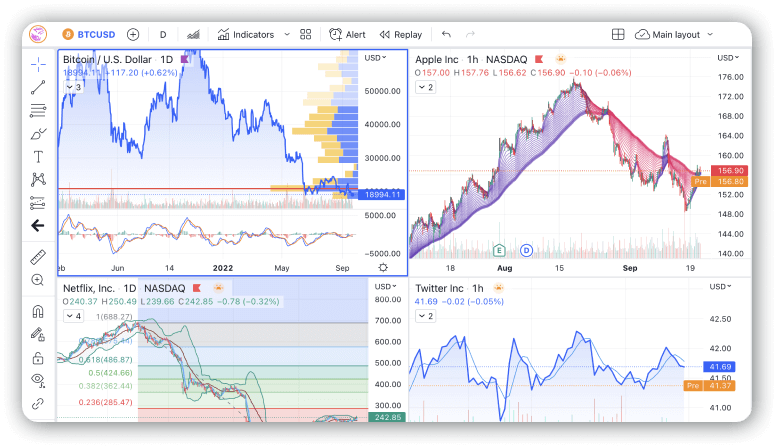Screen dimensions: 778x448
Task: Open the Indicators dialog
Action: pos(246,34)
